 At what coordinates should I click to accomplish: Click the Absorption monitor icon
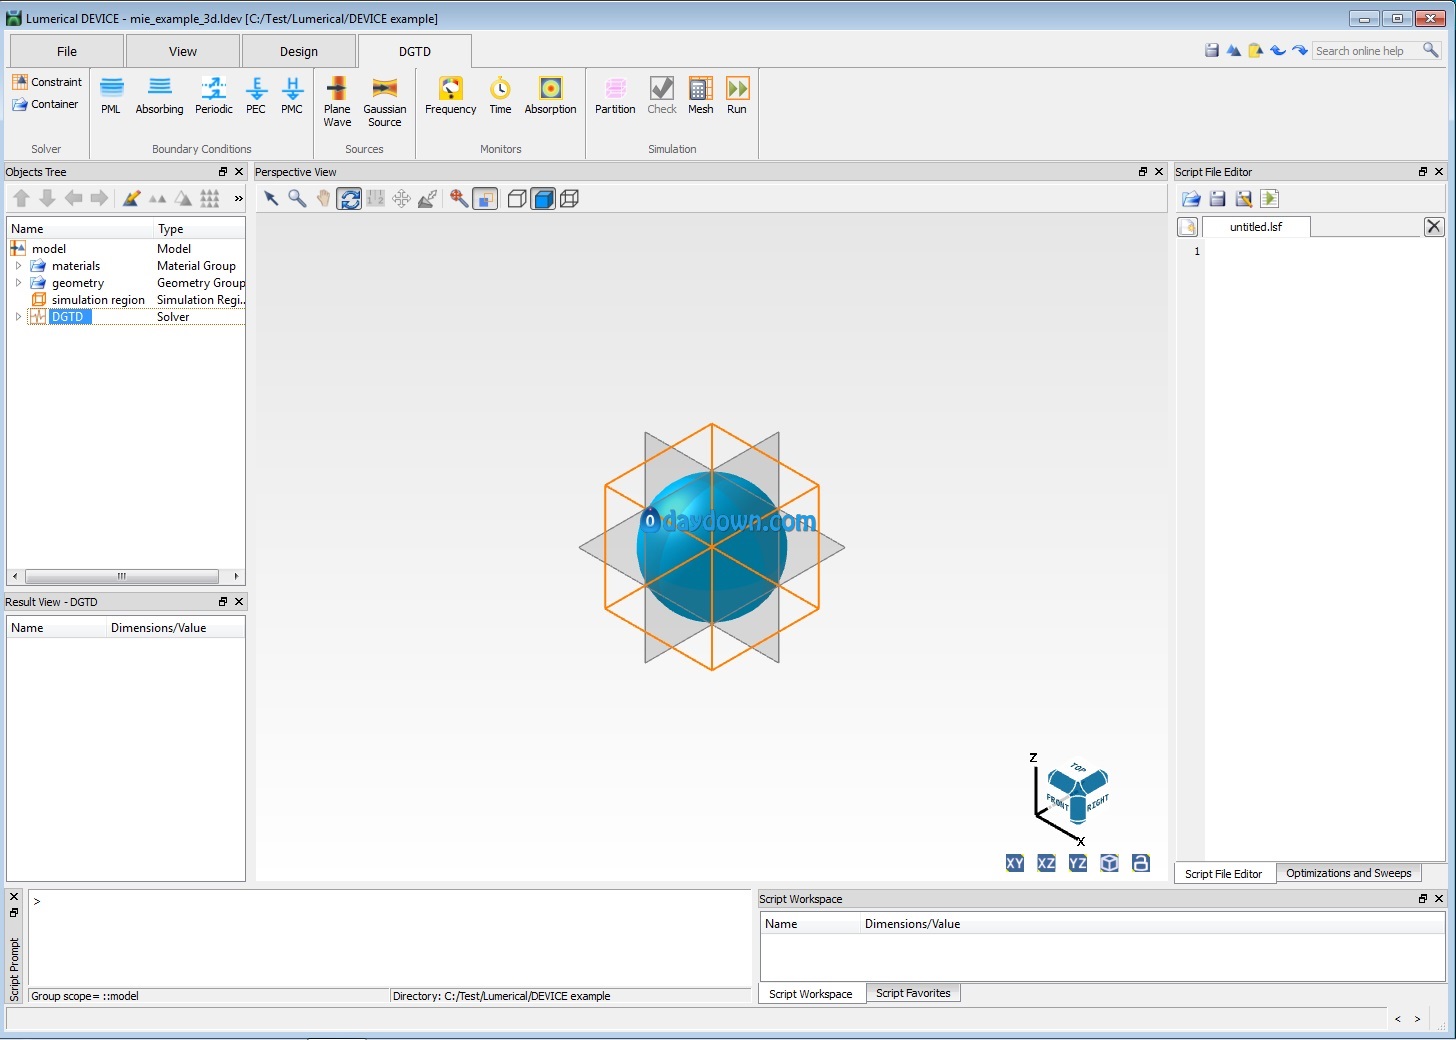tap(550, 96)
